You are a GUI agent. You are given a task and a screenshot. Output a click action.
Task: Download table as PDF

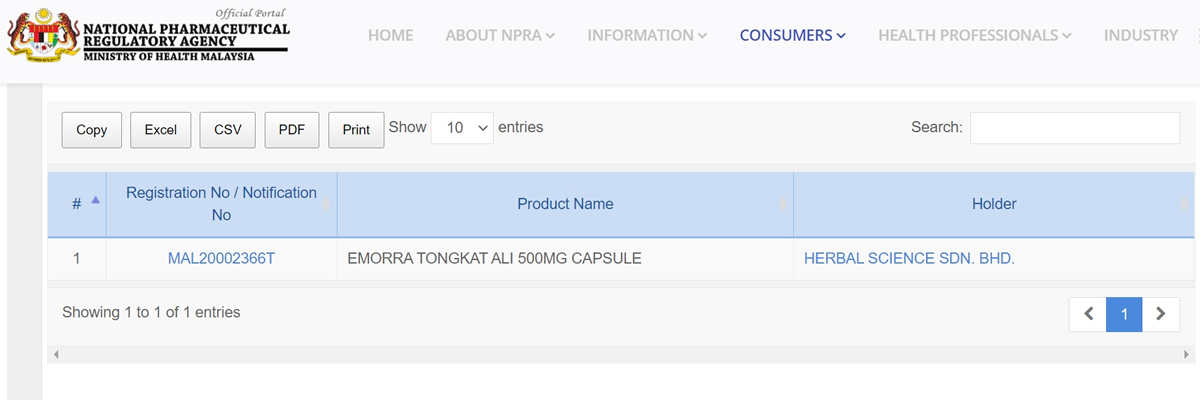point(292,130)
